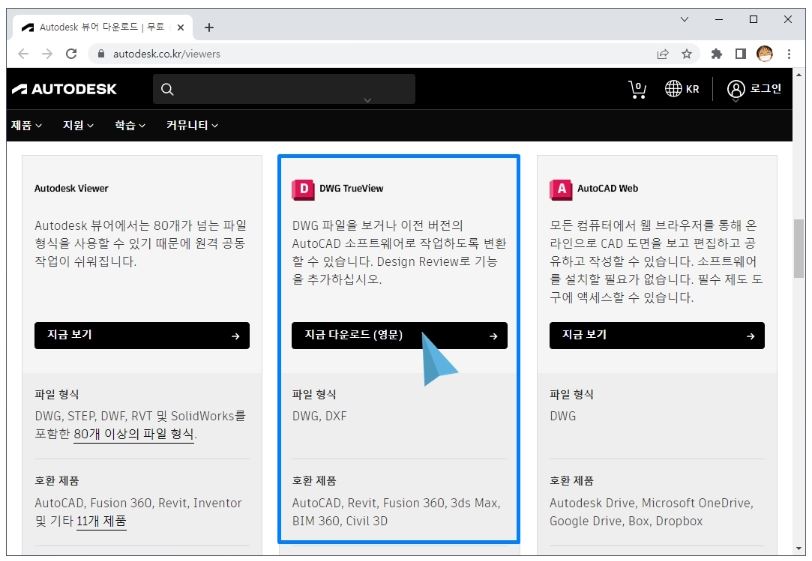Viewport: 812px width, 561px height.
Task: Click the Autodesk Viewer card title
Action: [x=71, y=189]
